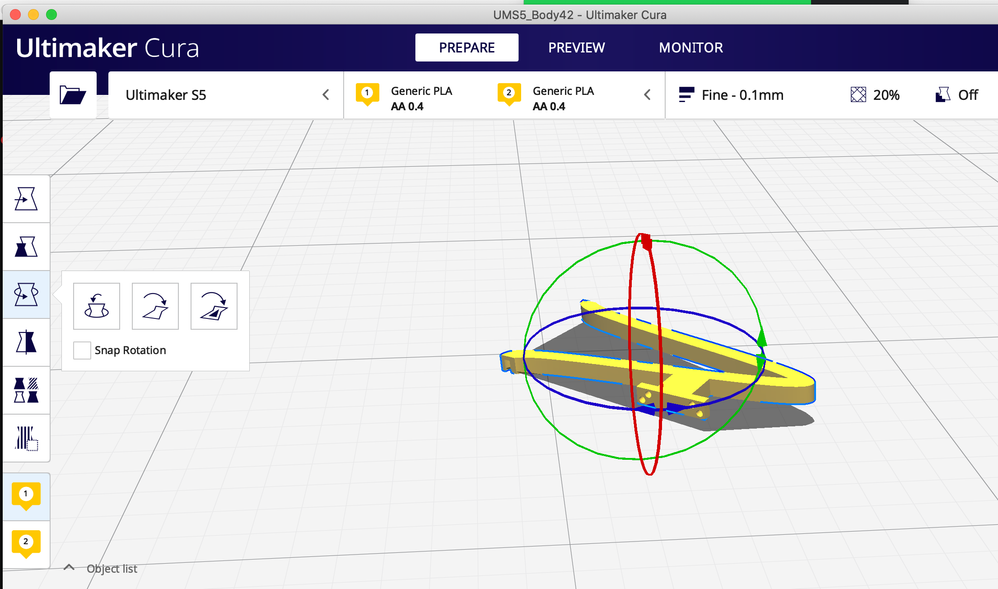
Task: Switch to the MONITOR stage tab
Action: point(691,48)
